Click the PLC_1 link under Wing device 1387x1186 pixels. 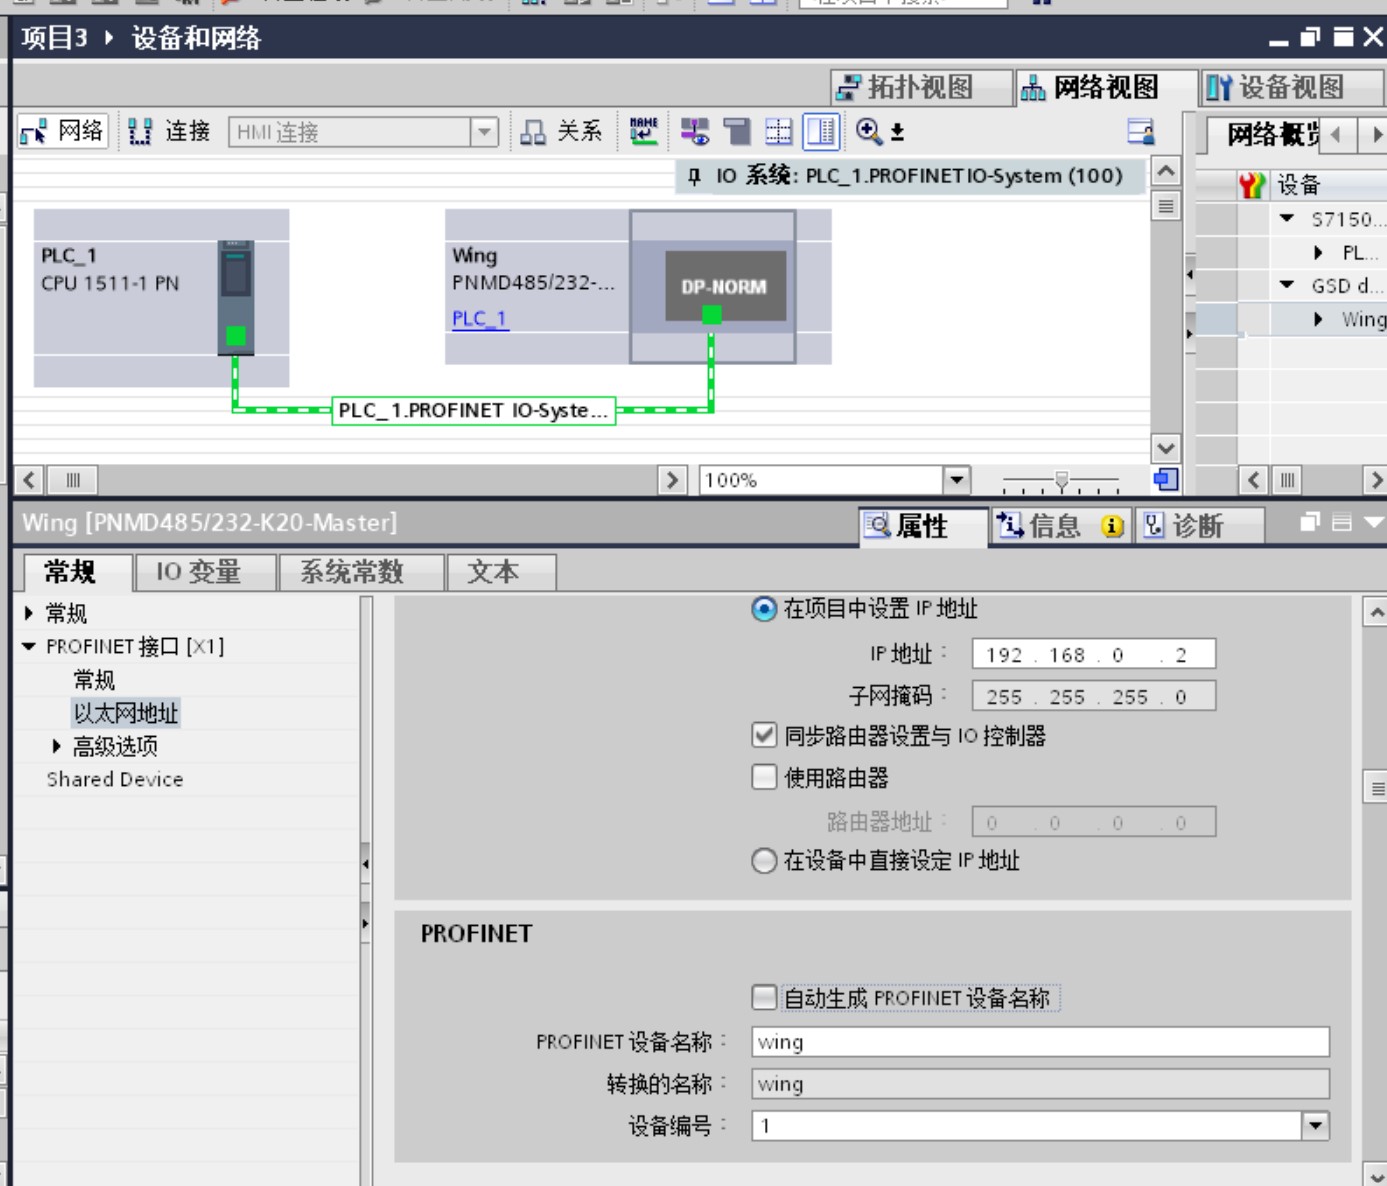coord(480,319)
